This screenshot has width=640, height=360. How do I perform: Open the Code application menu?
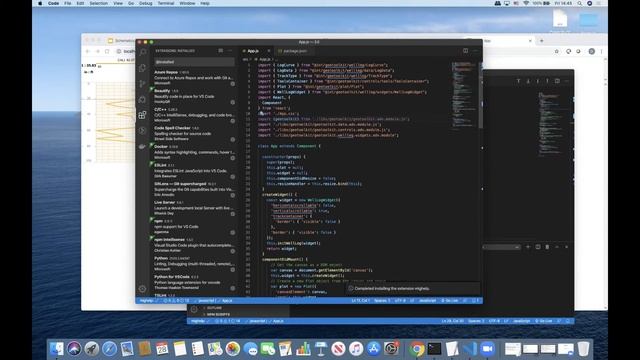pos(53,3)
